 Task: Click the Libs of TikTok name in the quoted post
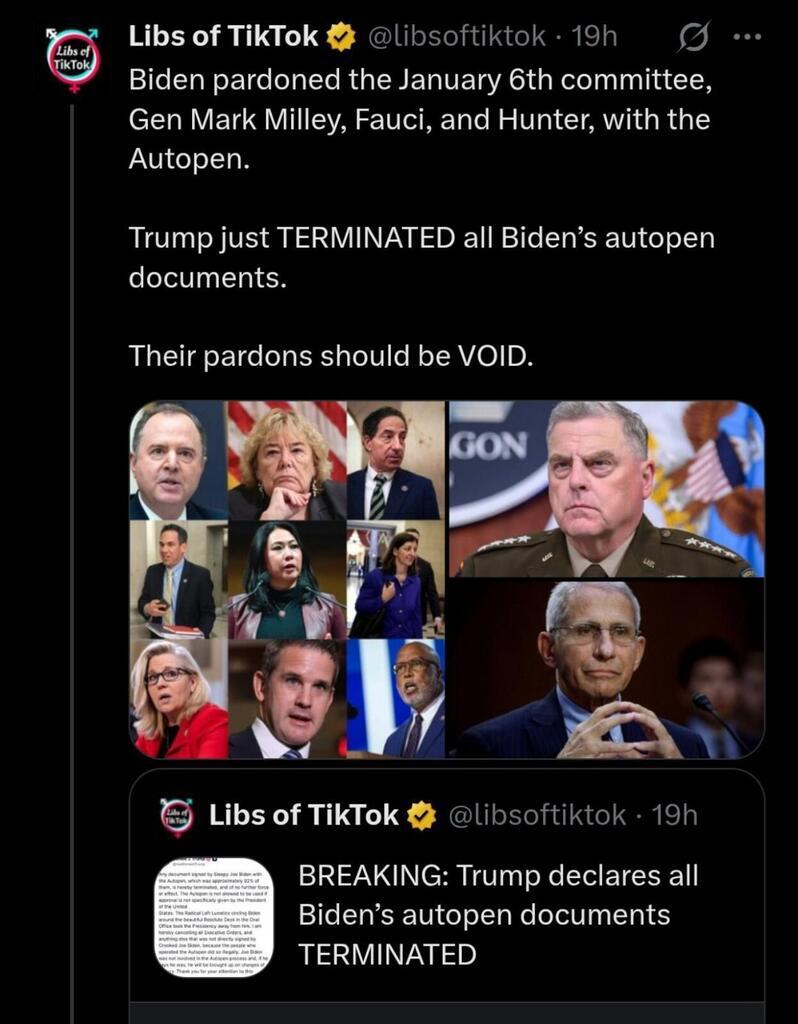pos(304,815)
